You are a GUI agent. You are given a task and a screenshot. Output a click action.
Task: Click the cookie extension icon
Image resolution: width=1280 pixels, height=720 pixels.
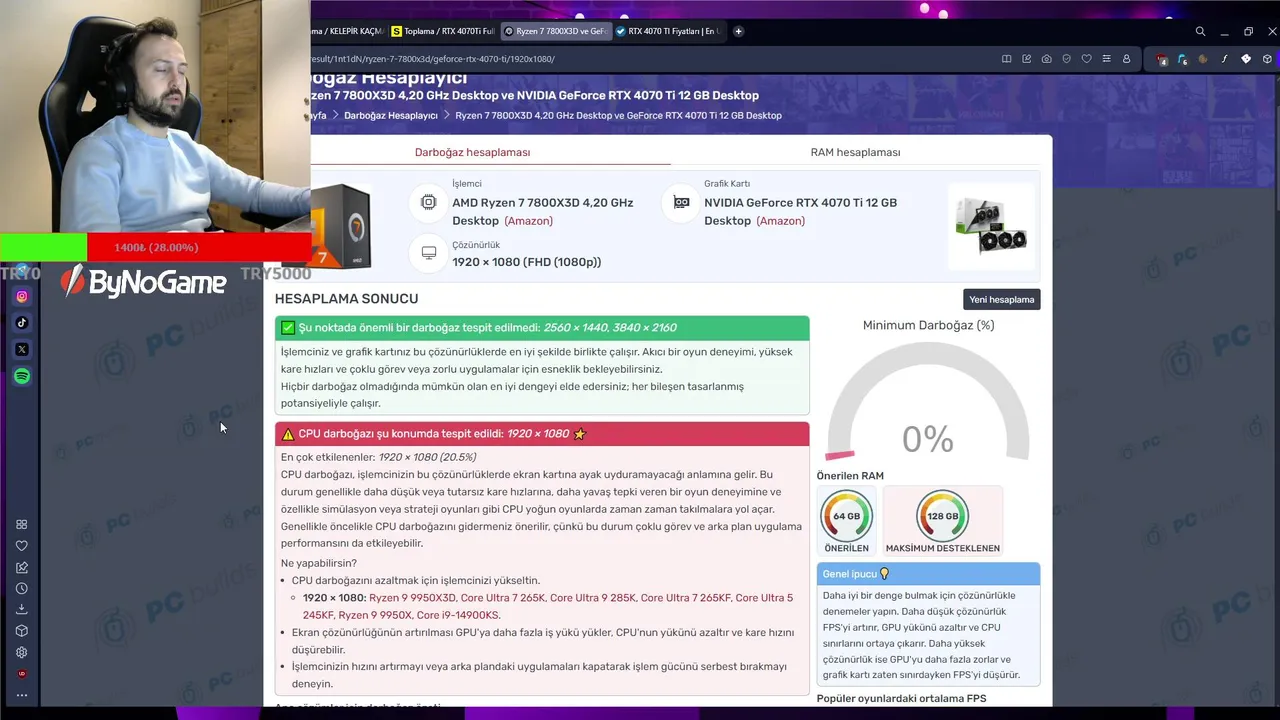pos(1203,59)
